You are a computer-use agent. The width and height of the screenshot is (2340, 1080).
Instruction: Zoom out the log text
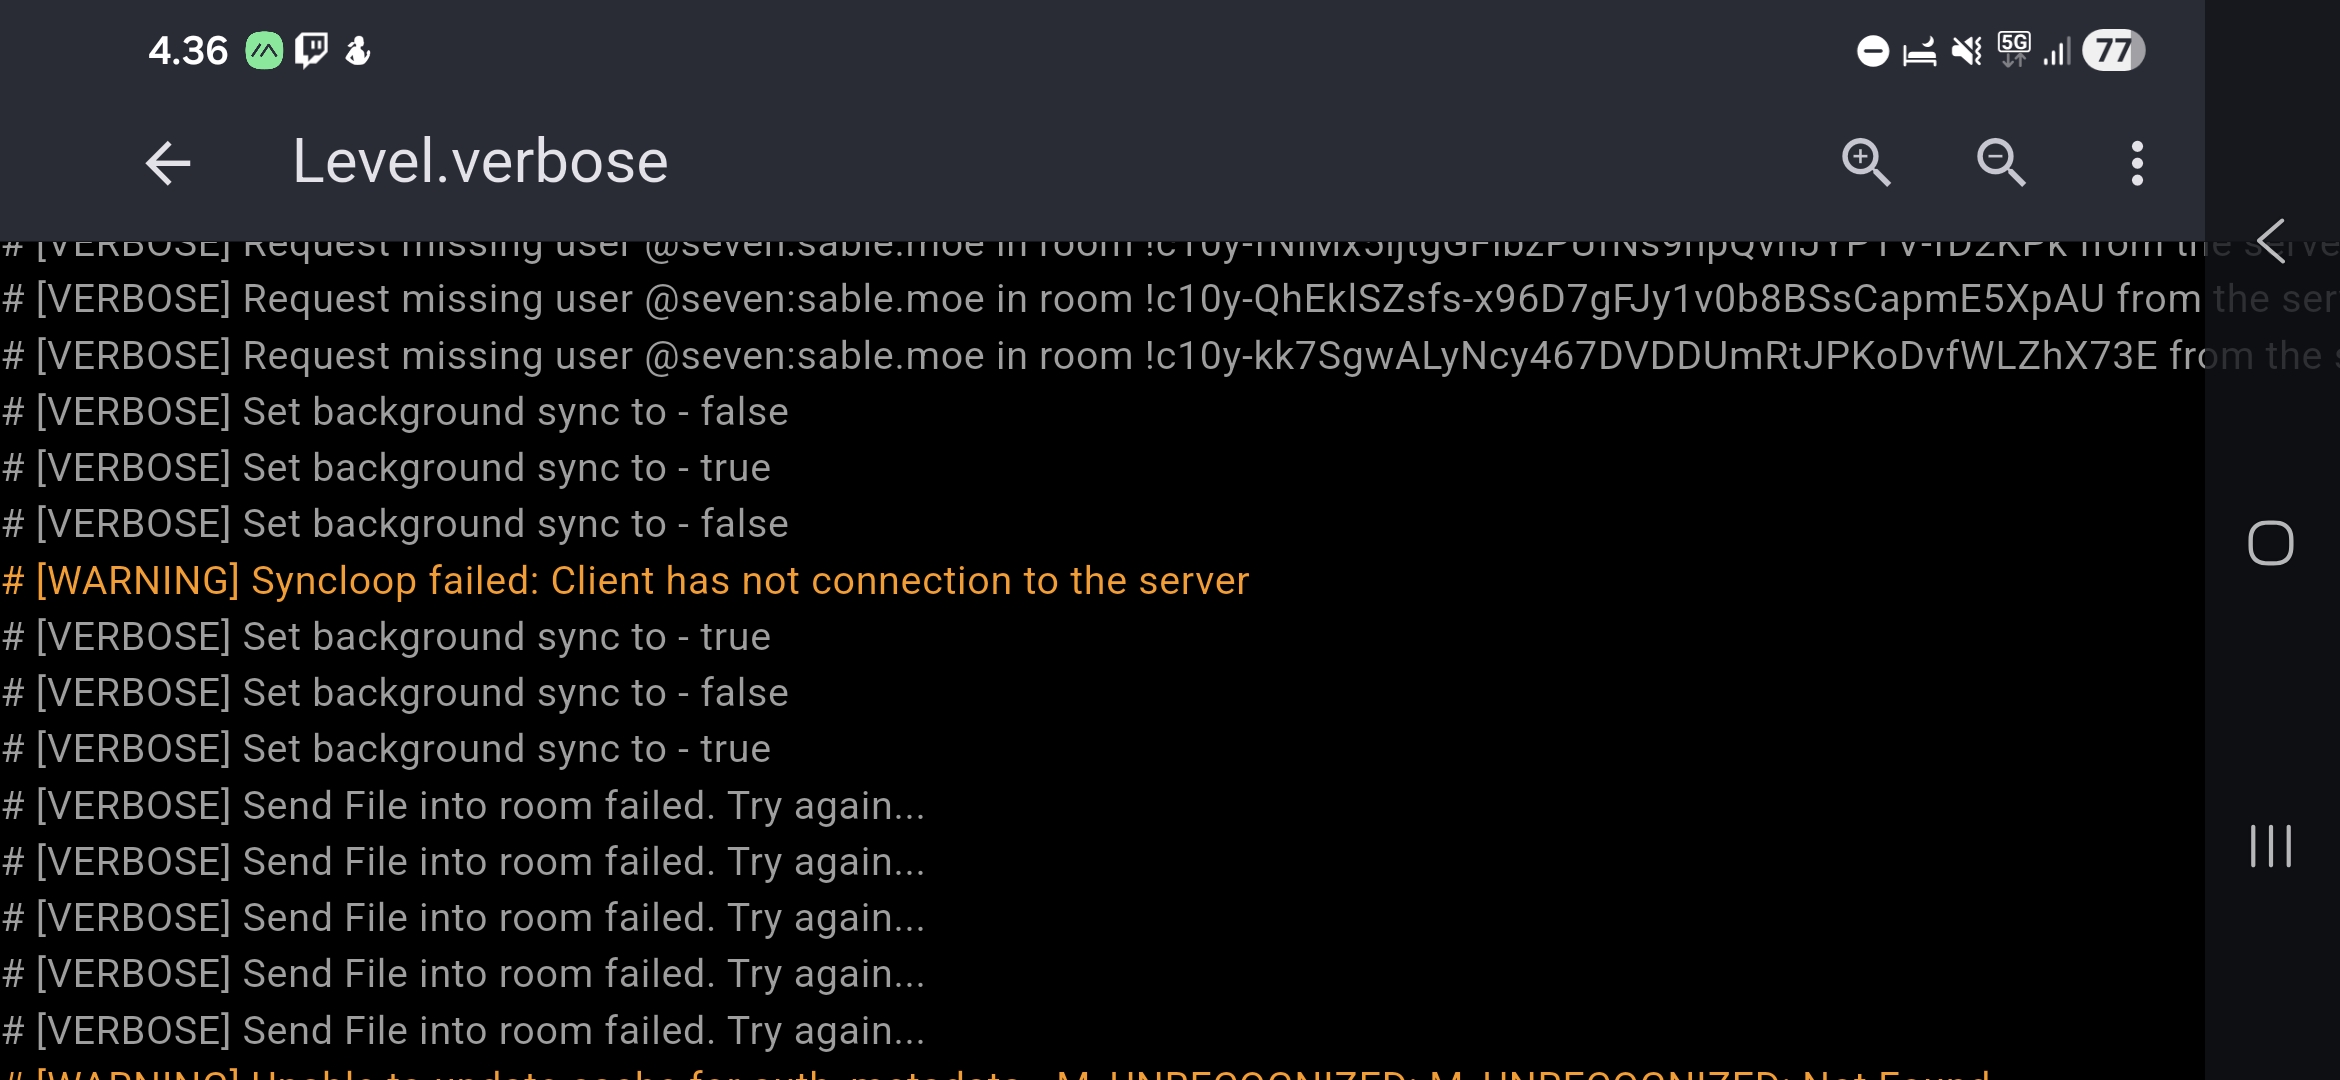click(2001, 163)
